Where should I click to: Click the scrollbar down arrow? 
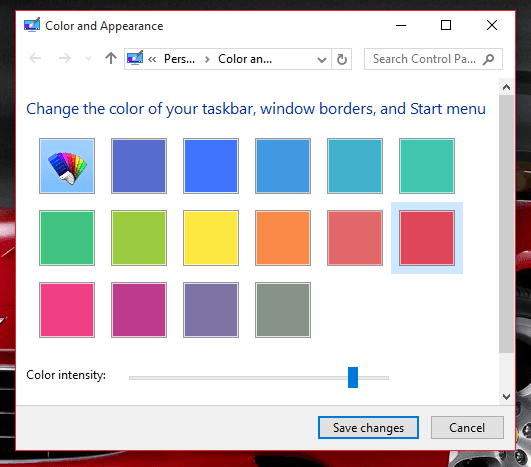pos(506,397)
